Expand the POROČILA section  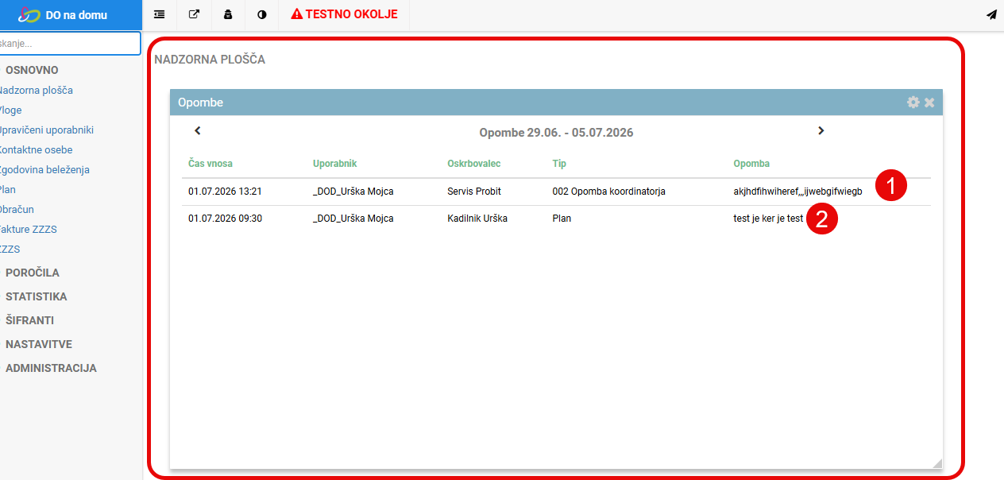coord(33,273)
